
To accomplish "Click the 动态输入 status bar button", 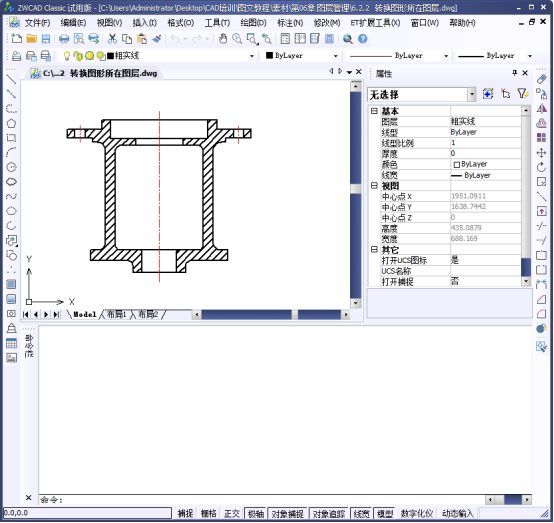I will click(458, 513).
